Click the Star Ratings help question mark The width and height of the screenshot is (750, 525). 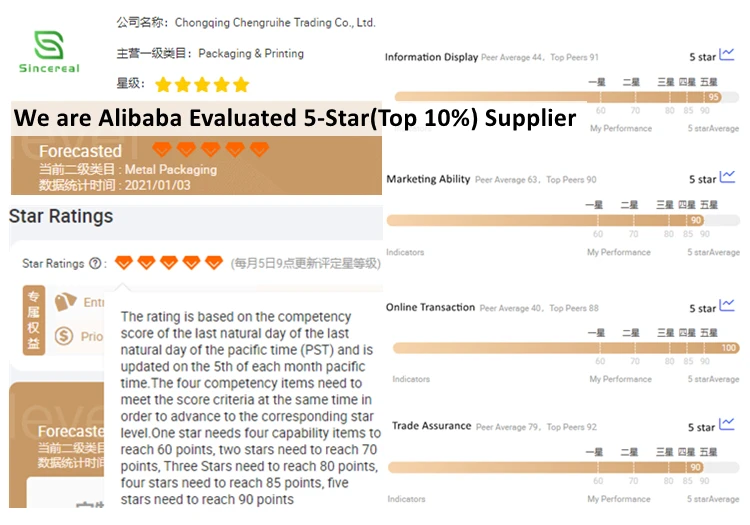96,264
